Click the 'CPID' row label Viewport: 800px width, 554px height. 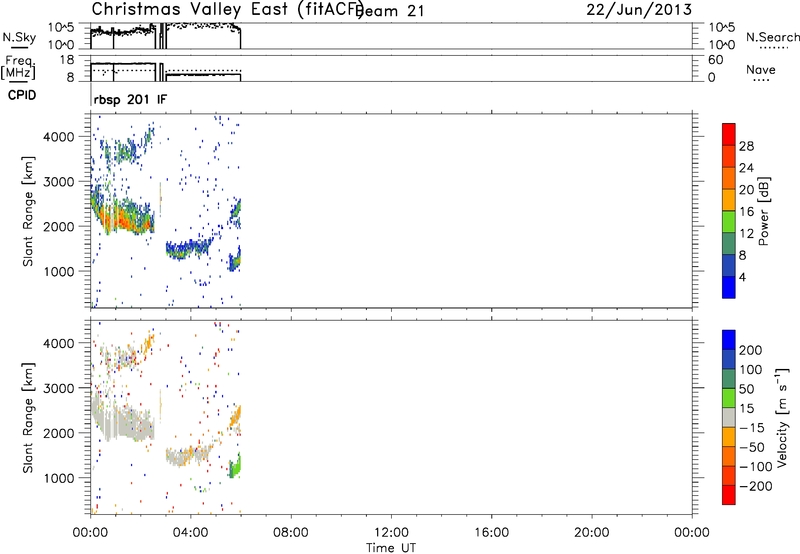point(22,95)
